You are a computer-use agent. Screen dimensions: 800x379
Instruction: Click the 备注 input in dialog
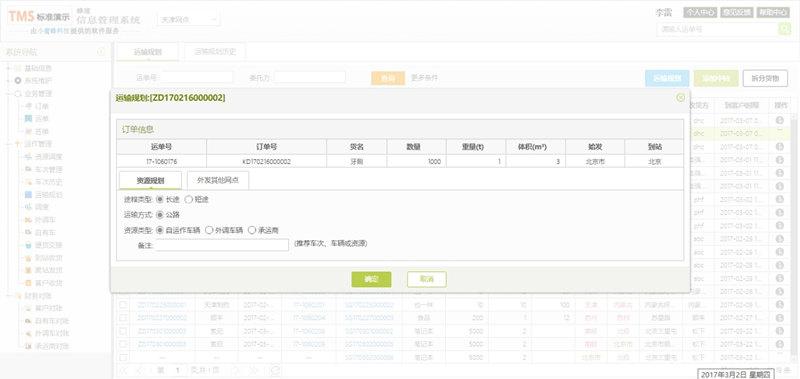point(222,245)
